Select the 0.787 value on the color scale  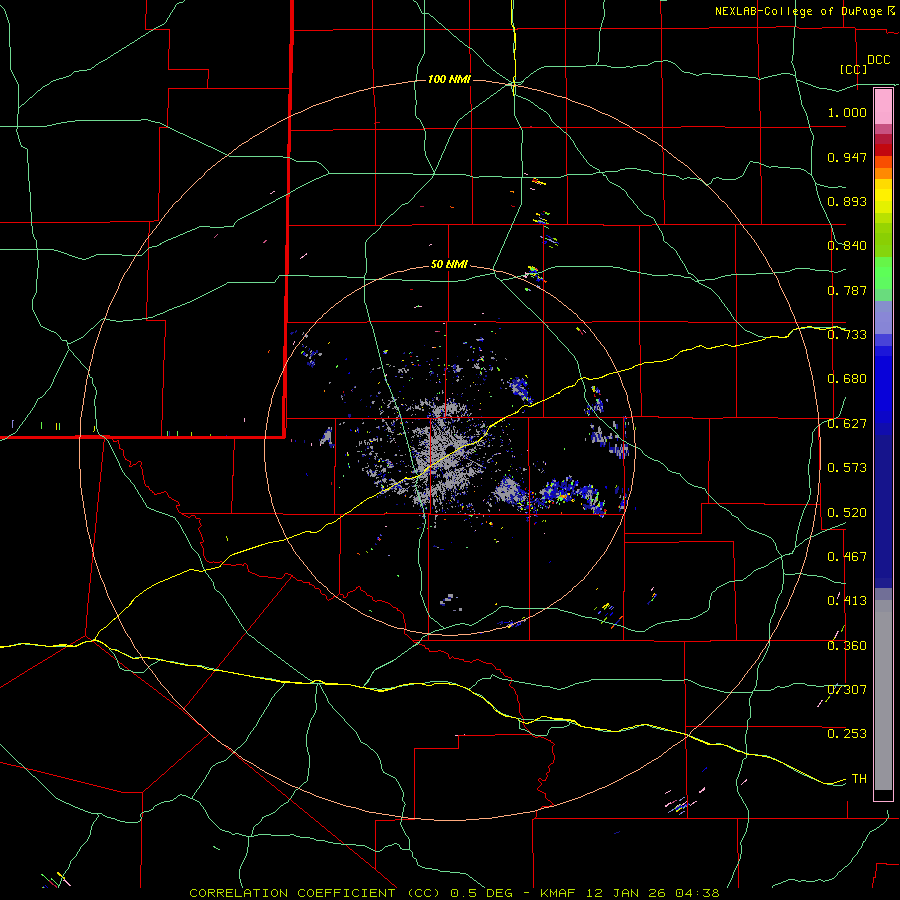coord(847,290)
